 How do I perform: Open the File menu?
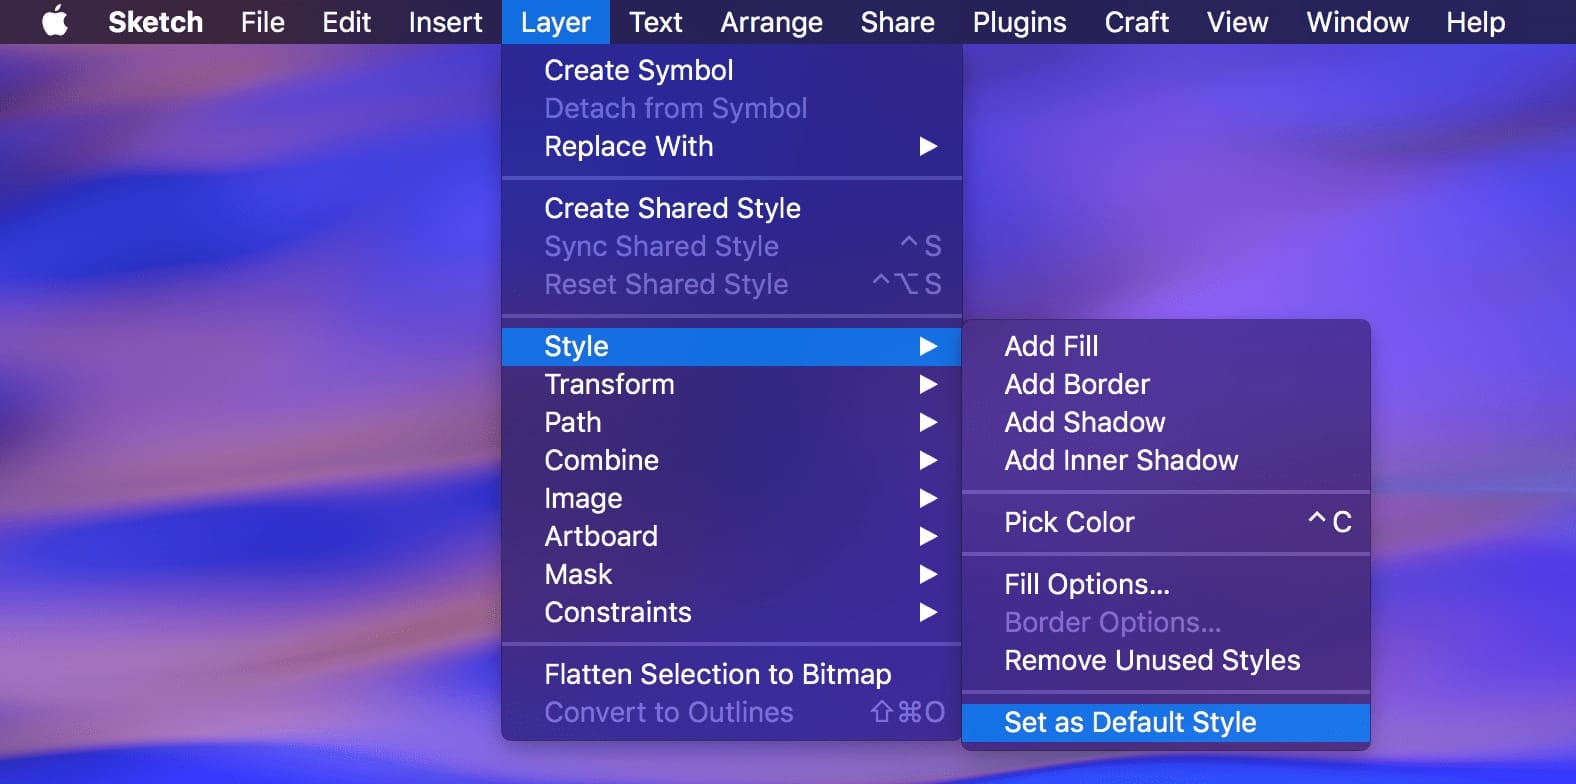point(263,21)
